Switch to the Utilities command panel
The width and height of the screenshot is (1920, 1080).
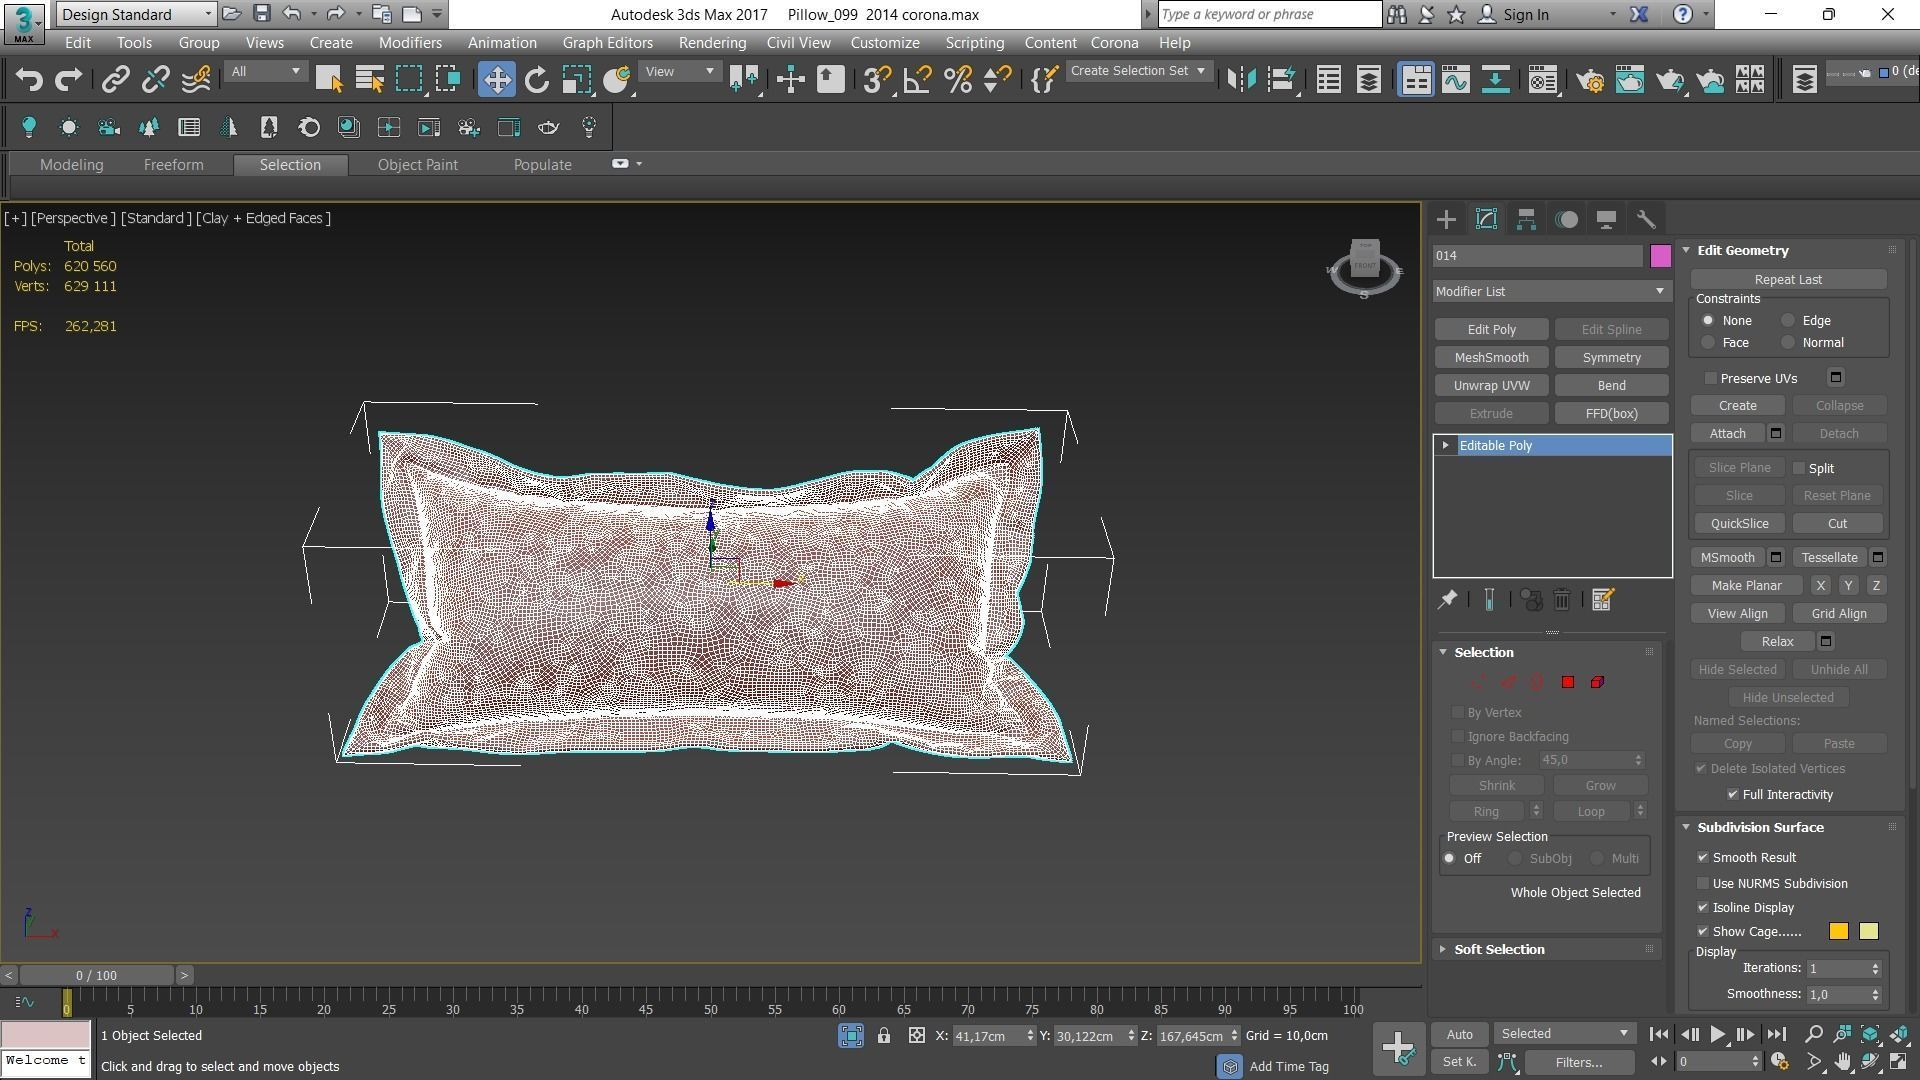[1646, 219]
